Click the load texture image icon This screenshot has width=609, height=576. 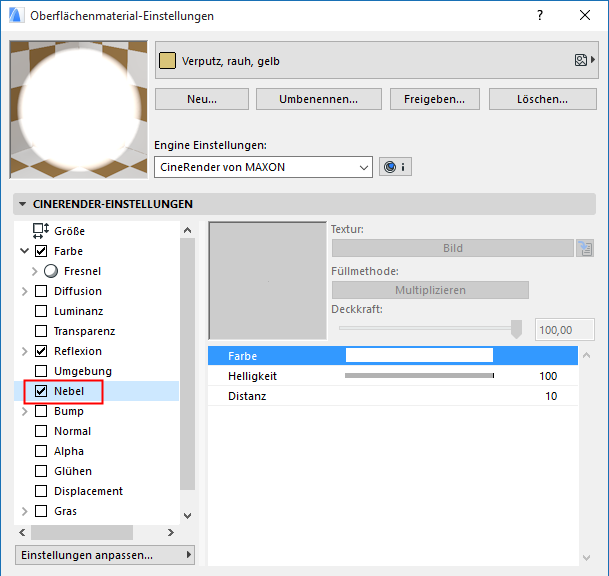pos(585,248)
